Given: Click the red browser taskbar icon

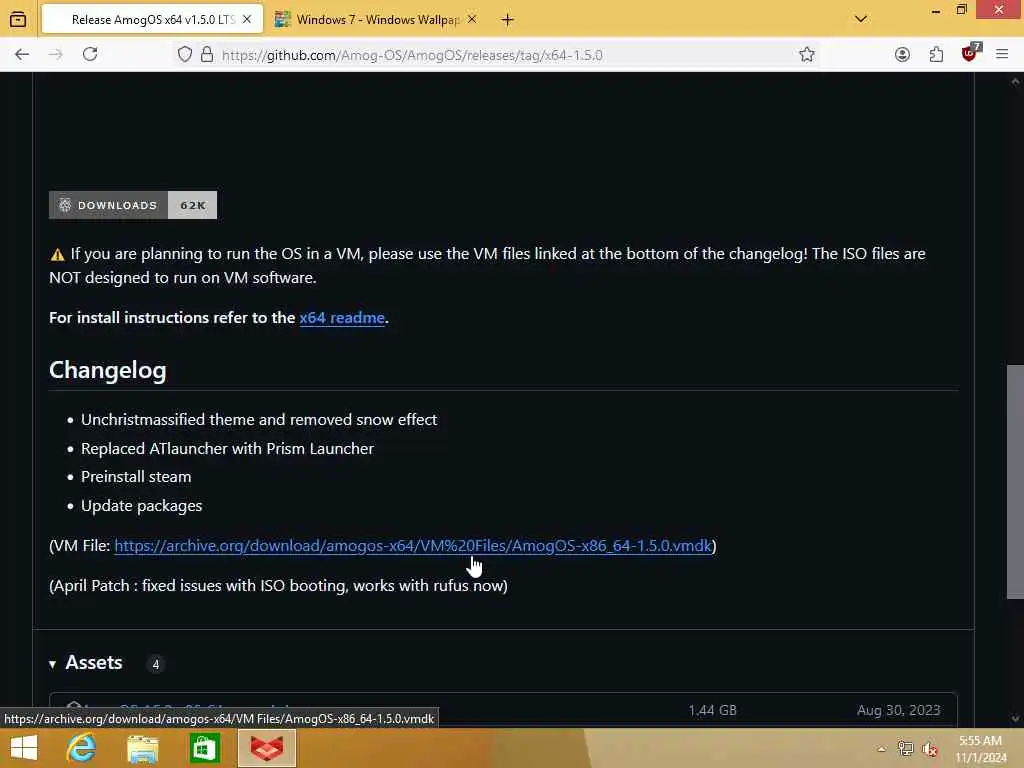Looking at the screenshot, I should click(266, 748).
